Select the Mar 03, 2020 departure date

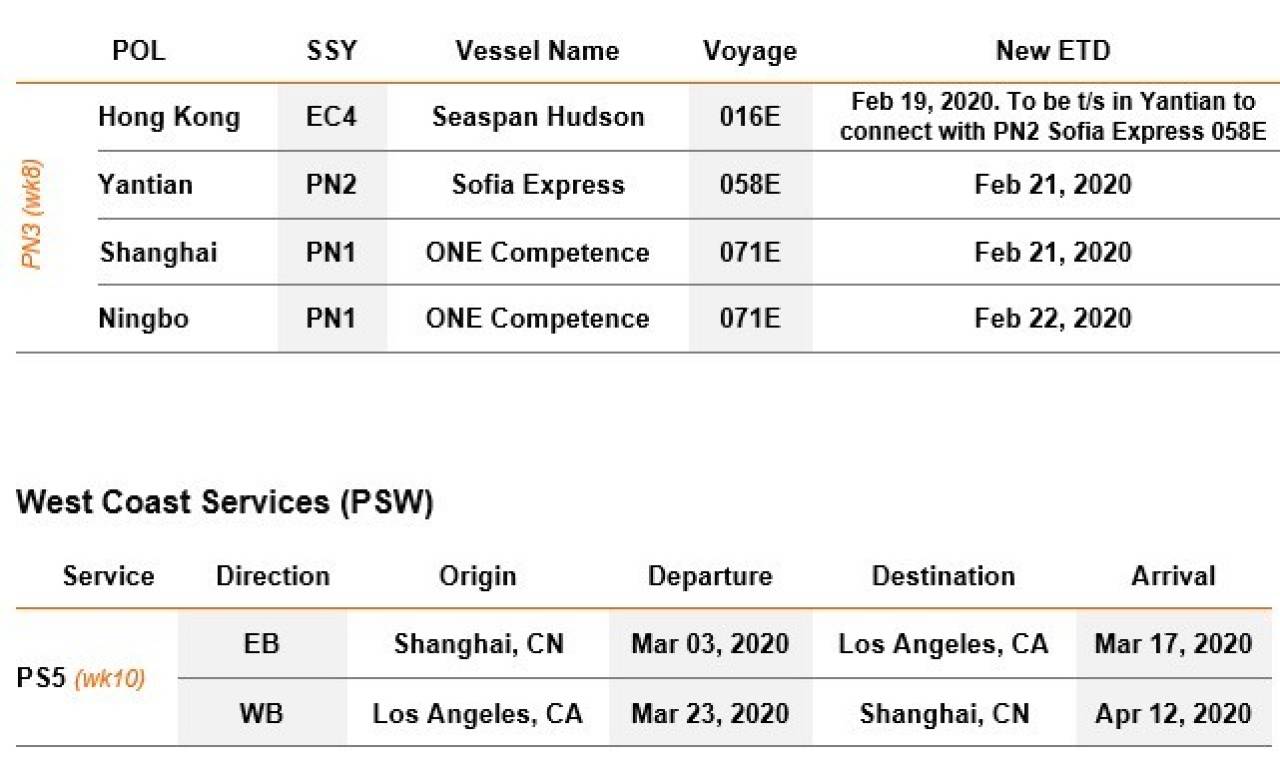tap(710, 643)
